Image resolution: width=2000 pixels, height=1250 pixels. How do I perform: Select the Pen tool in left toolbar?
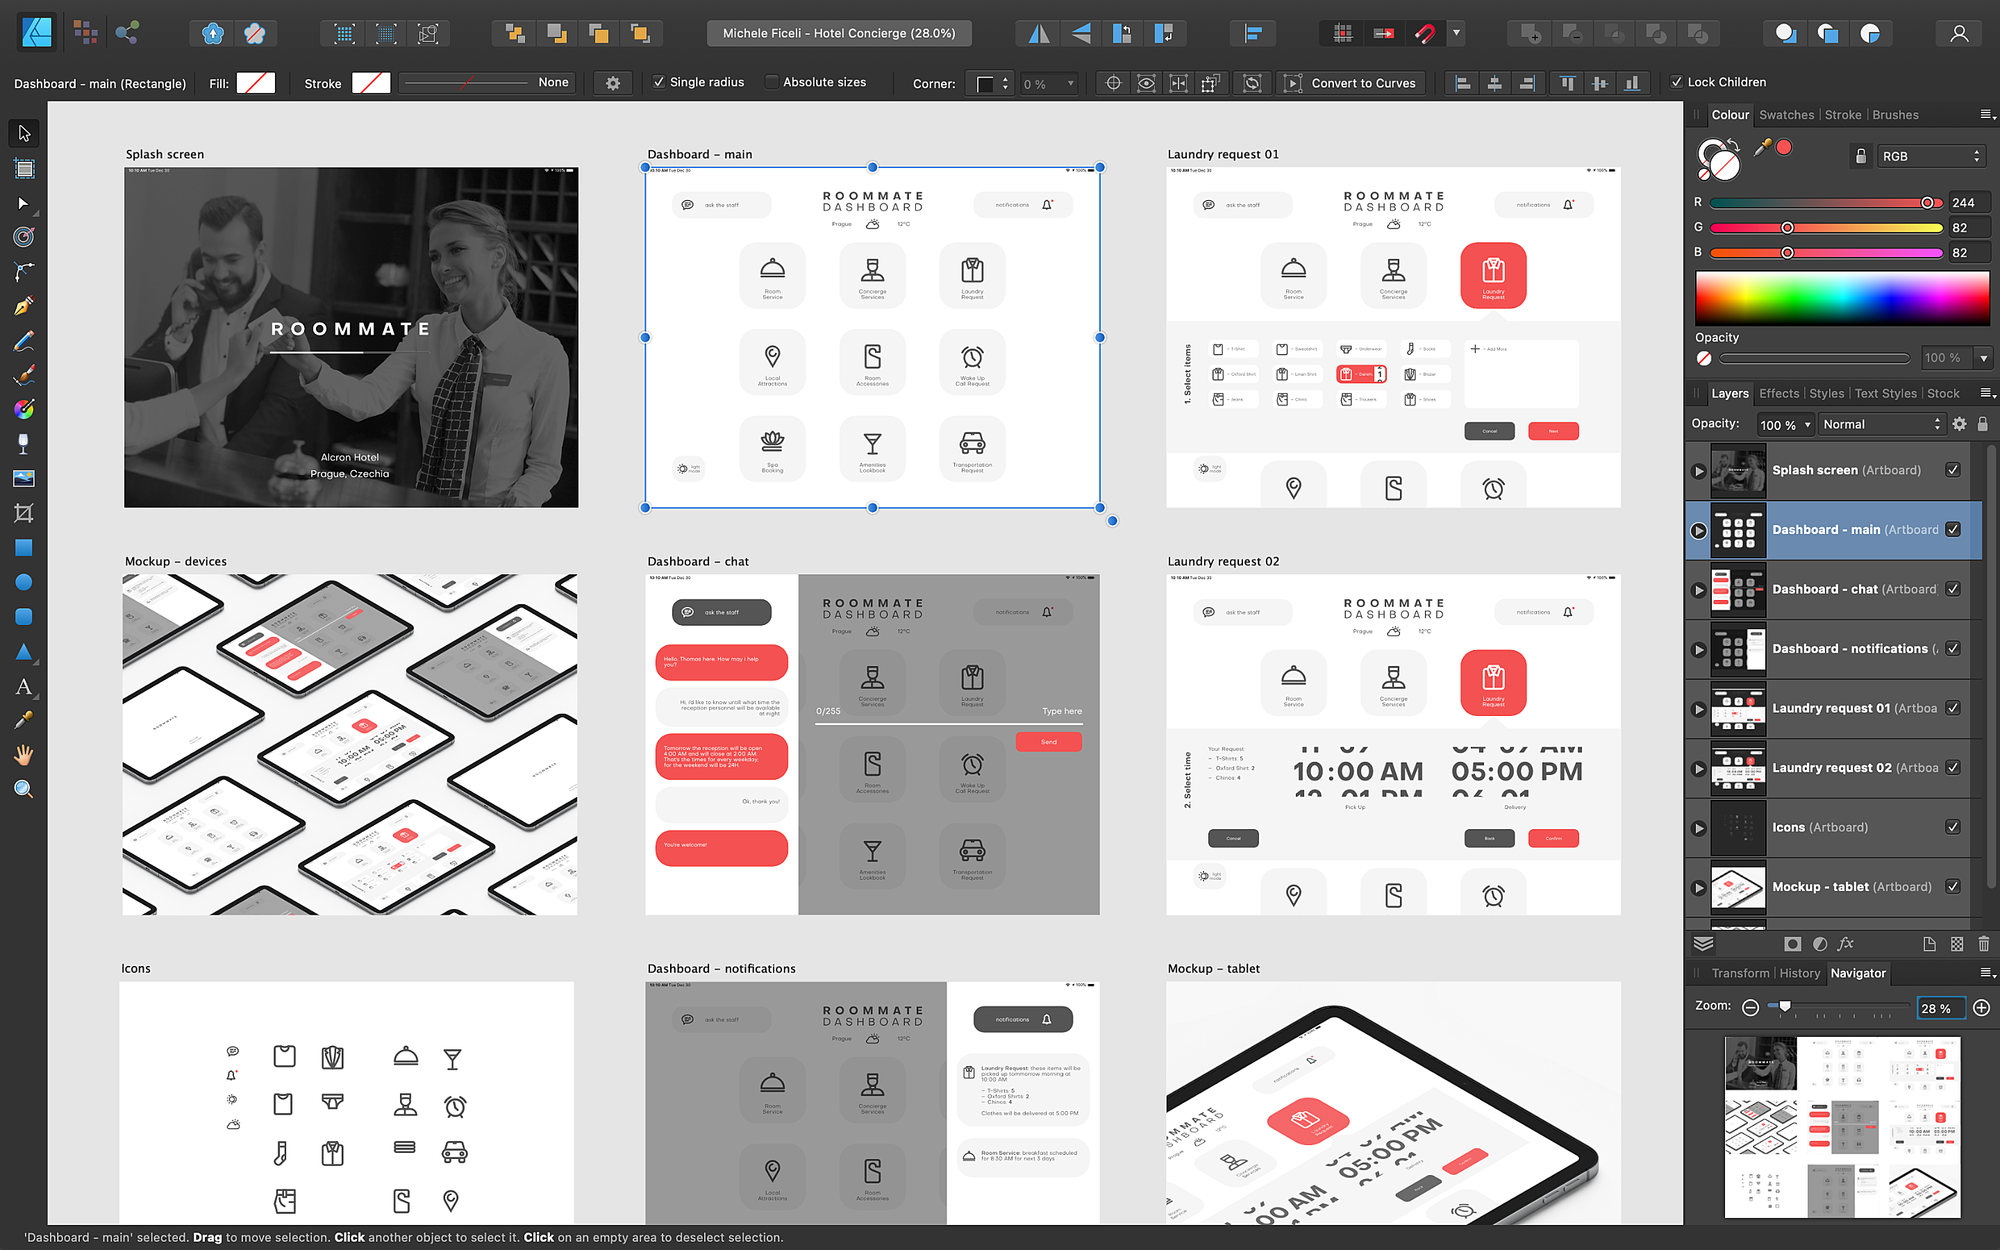(x=24, y=306)
